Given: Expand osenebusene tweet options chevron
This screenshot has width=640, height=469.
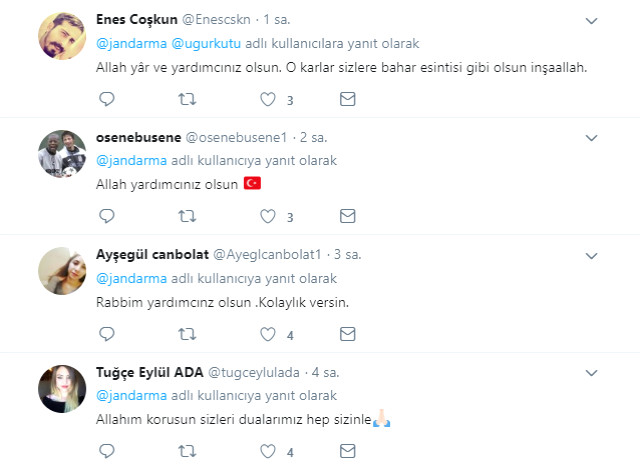Looking at the screenshot, I should click(591, 138).
